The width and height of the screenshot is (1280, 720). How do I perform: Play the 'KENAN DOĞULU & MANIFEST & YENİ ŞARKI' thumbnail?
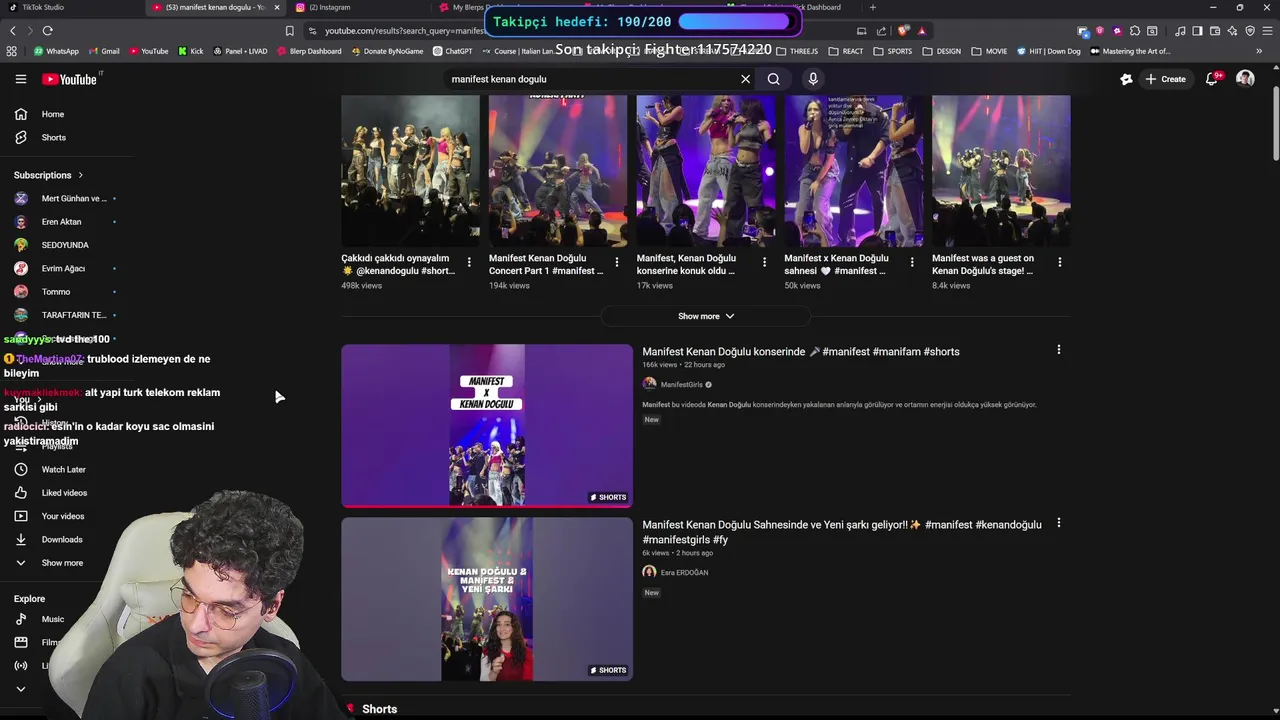click(487, 599)
